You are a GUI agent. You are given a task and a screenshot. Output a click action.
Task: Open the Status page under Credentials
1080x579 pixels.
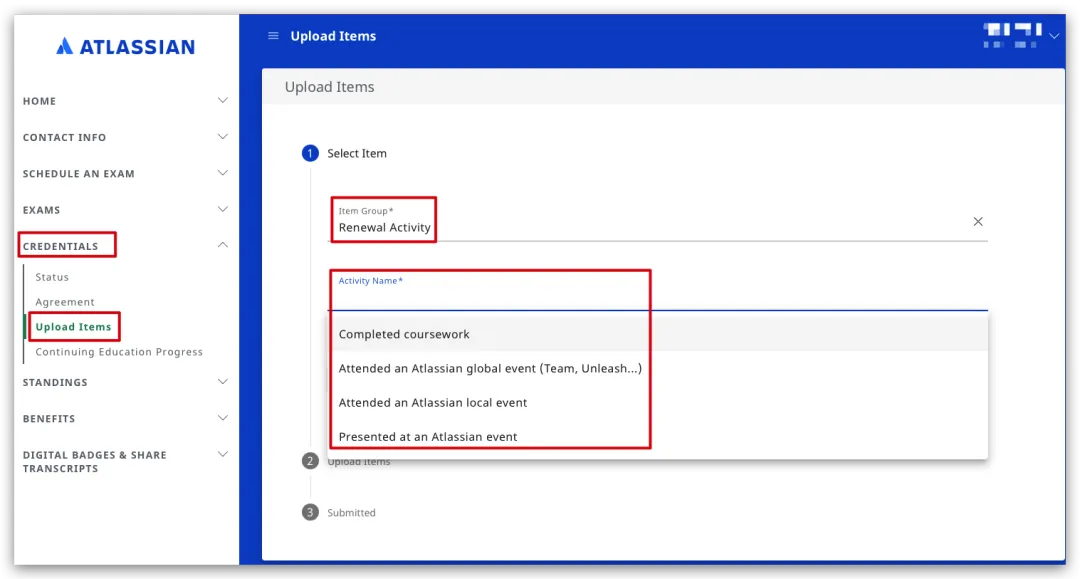(x=52, y=277)
